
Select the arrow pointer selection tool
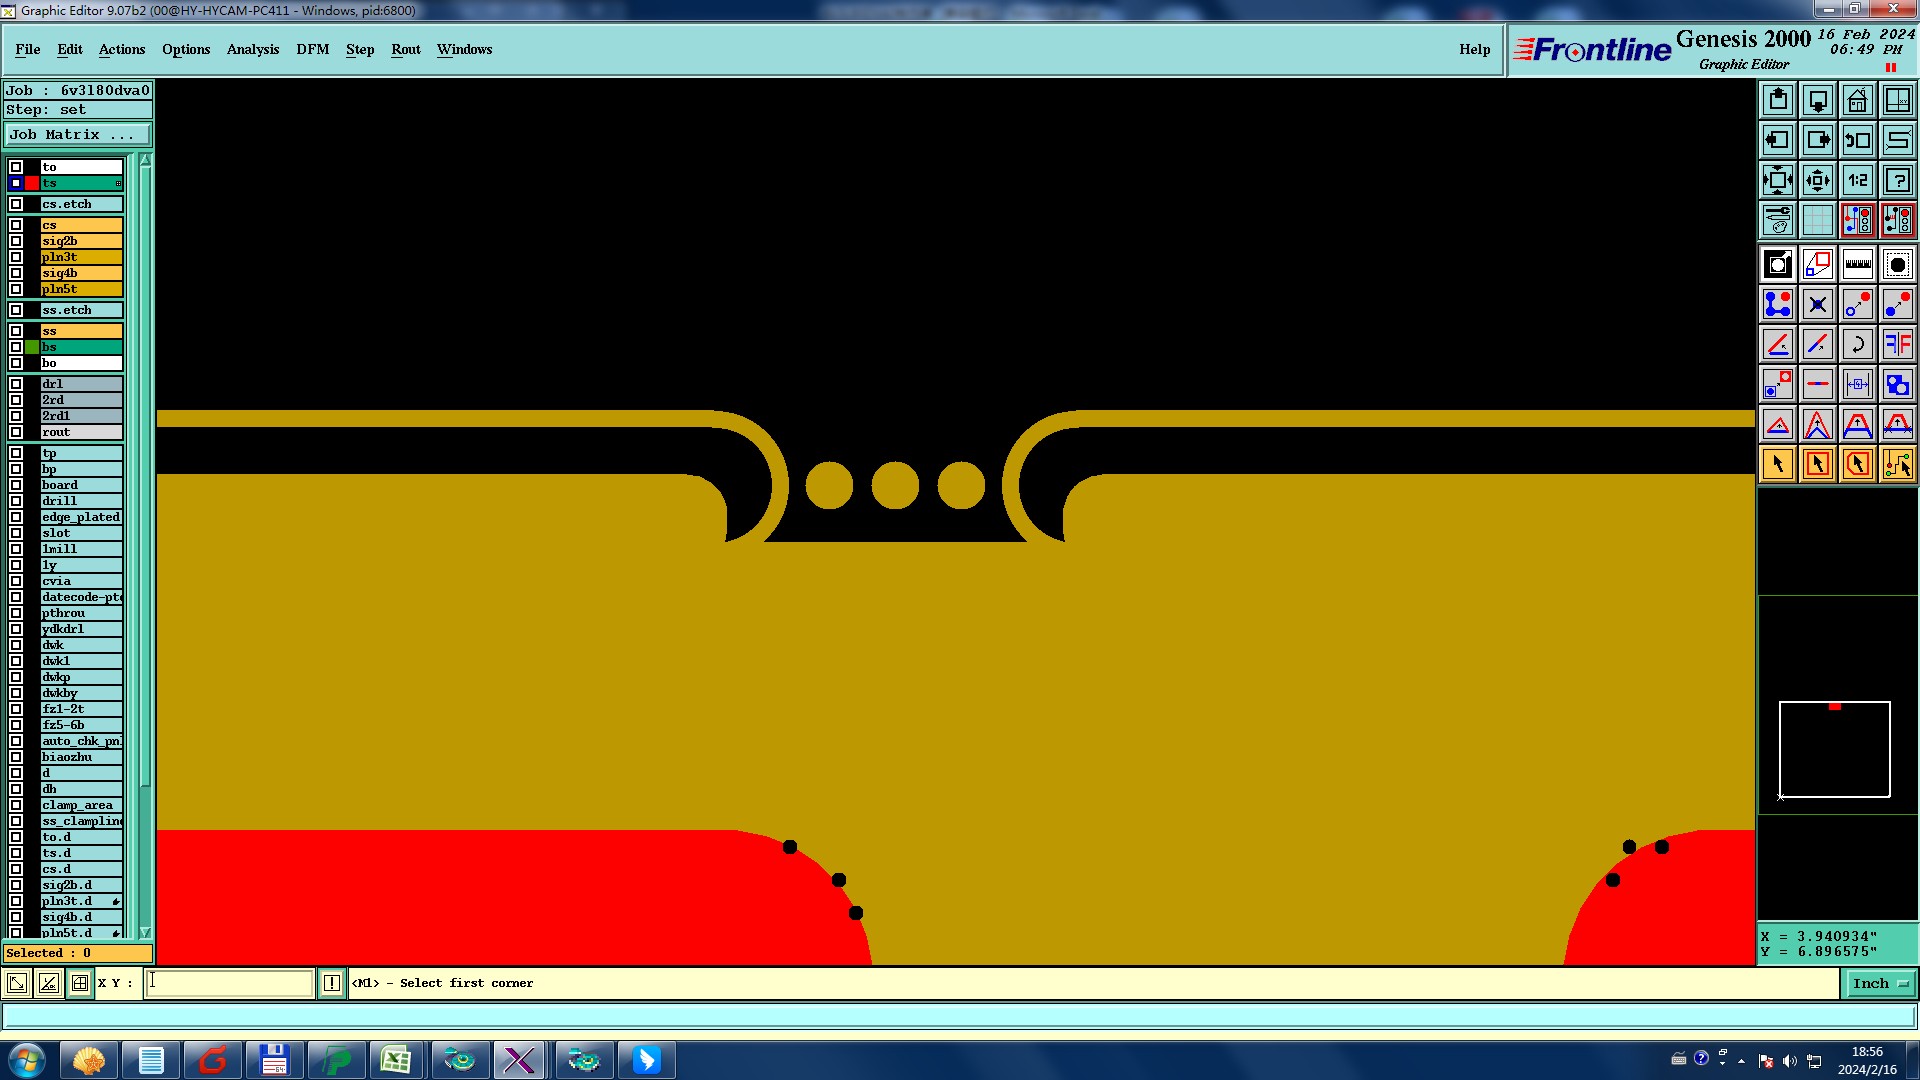[x=1777, y=464]
